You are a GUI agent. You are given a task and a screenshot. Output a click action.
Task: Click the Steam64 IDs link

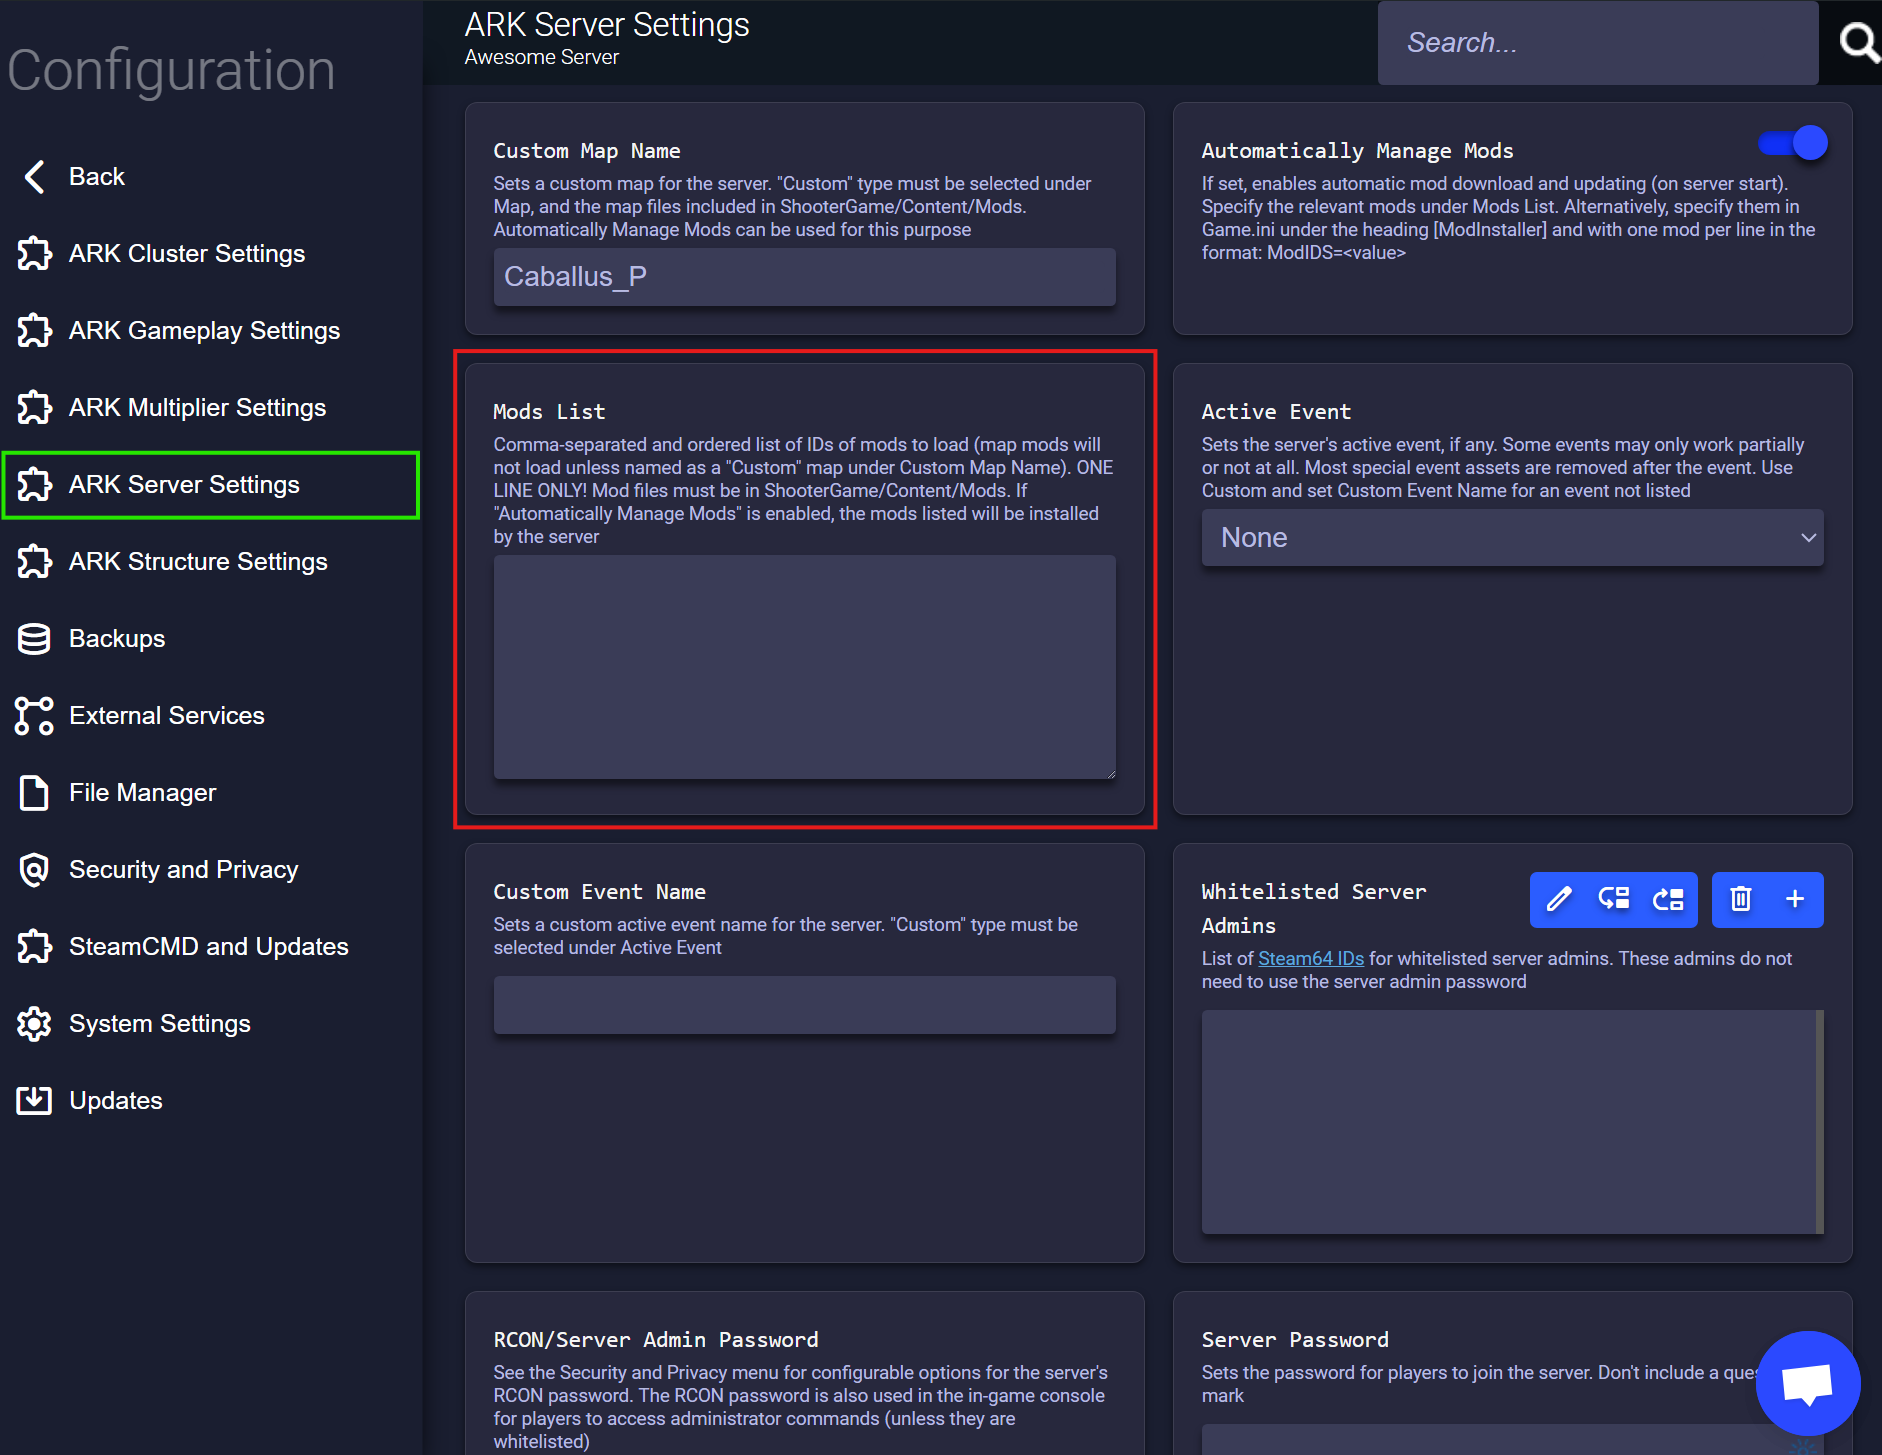[1312, 958]
